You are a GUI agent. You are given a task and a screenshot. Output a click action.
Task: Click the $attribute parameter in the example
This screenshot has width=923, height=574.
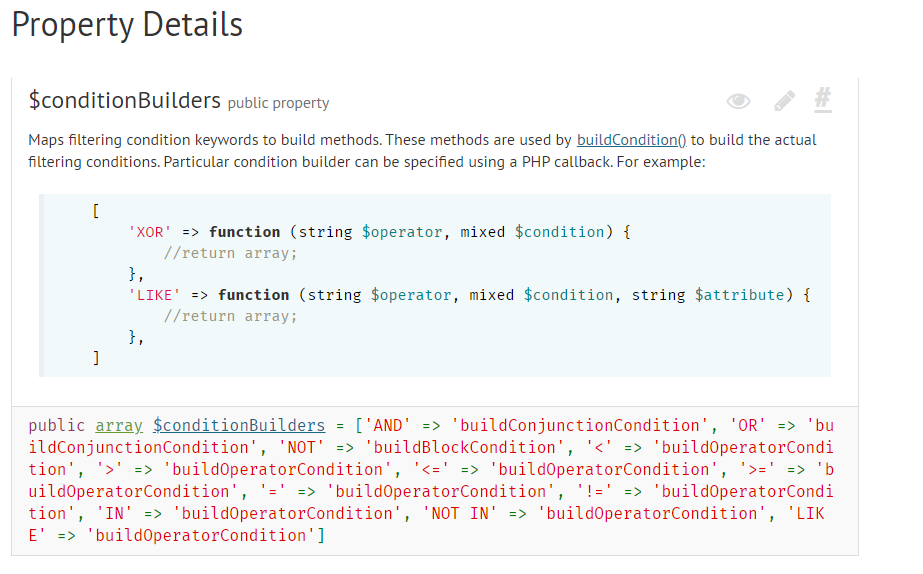739,295
